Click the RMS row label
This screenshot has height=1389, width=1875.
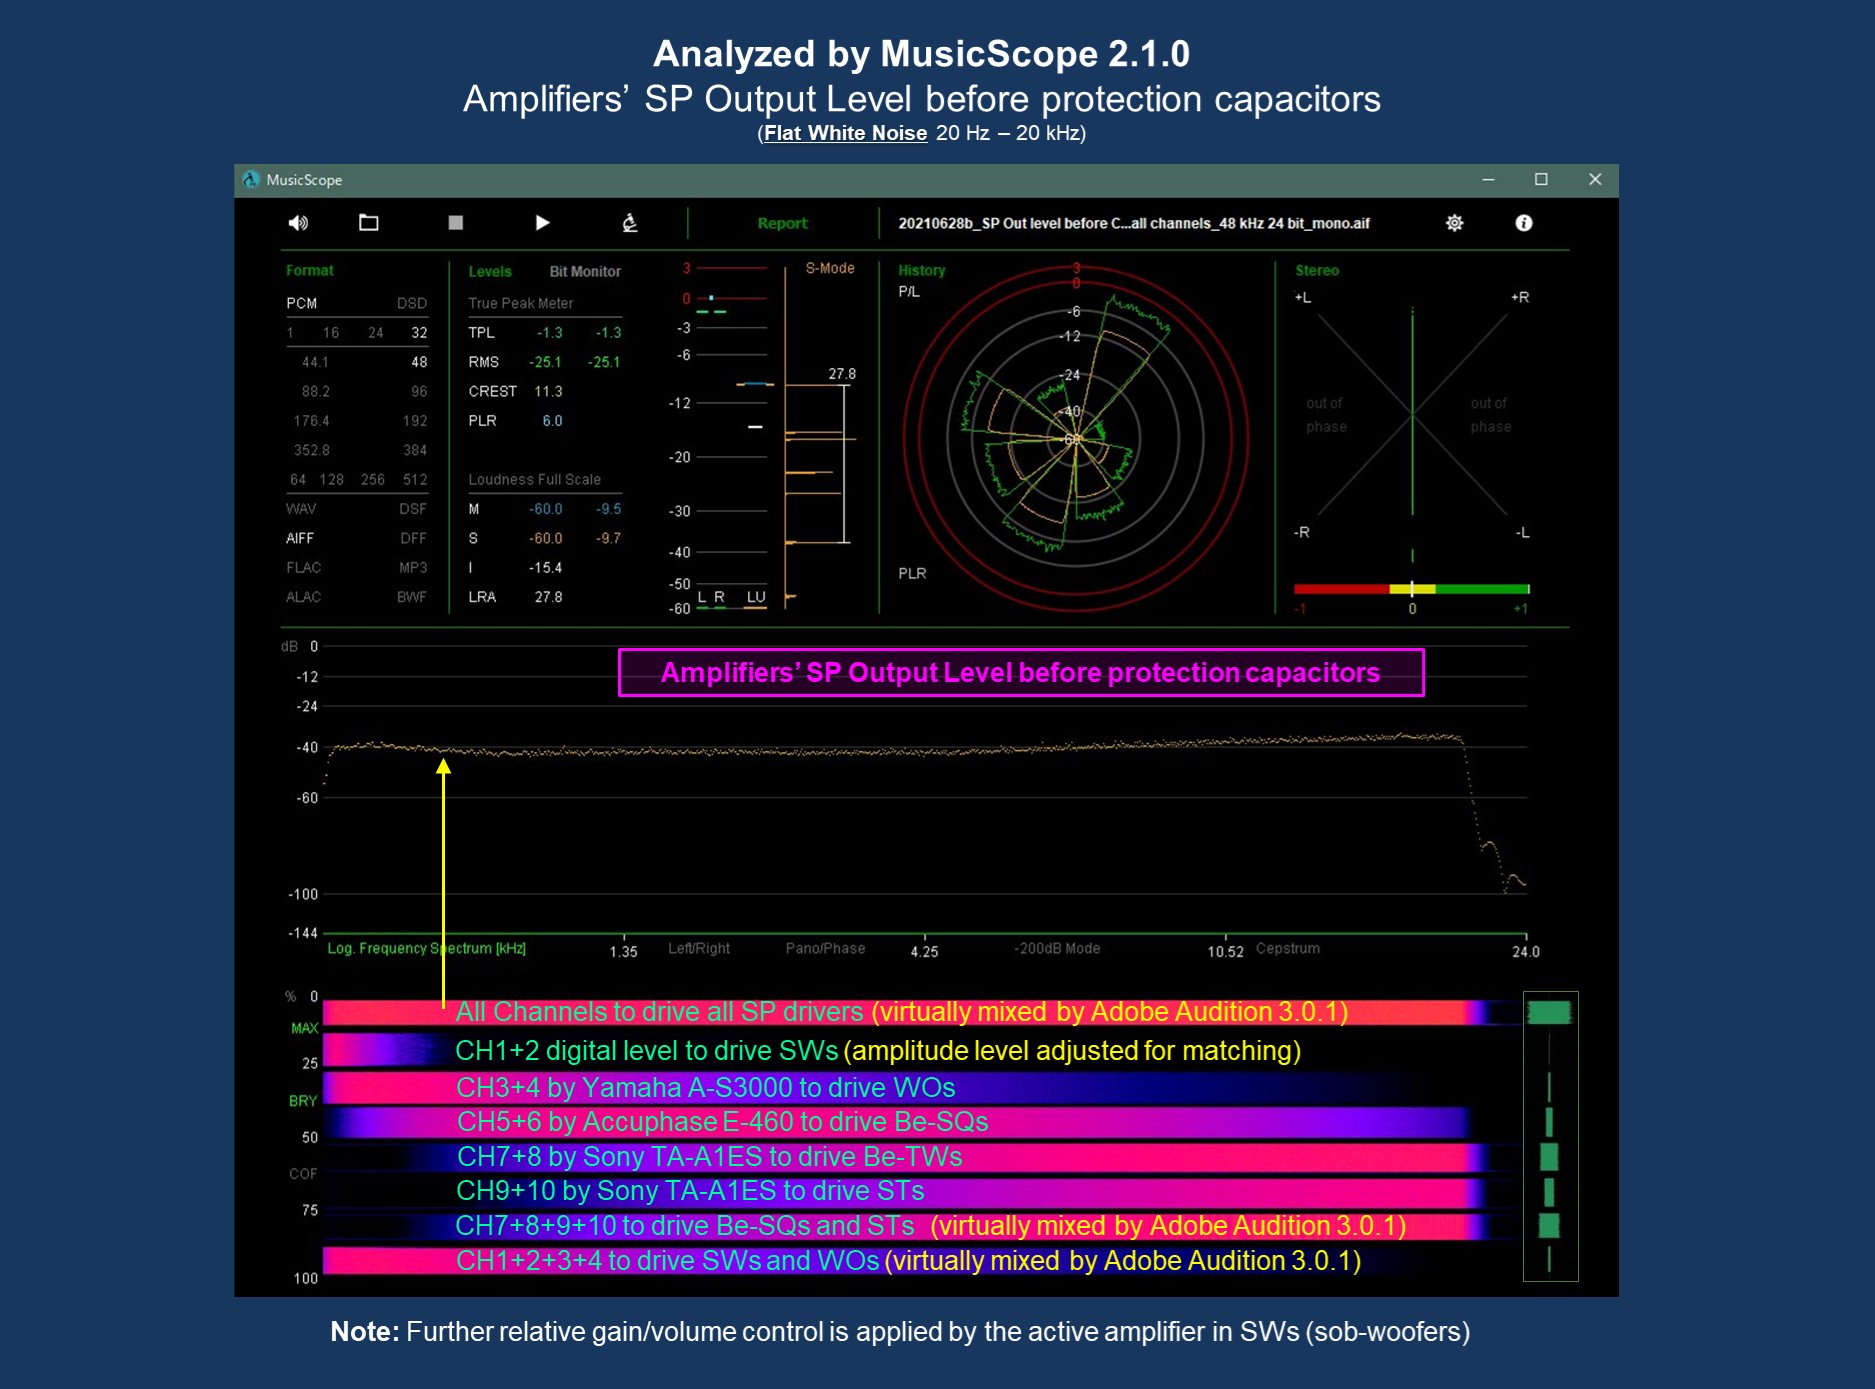[483, 363]
